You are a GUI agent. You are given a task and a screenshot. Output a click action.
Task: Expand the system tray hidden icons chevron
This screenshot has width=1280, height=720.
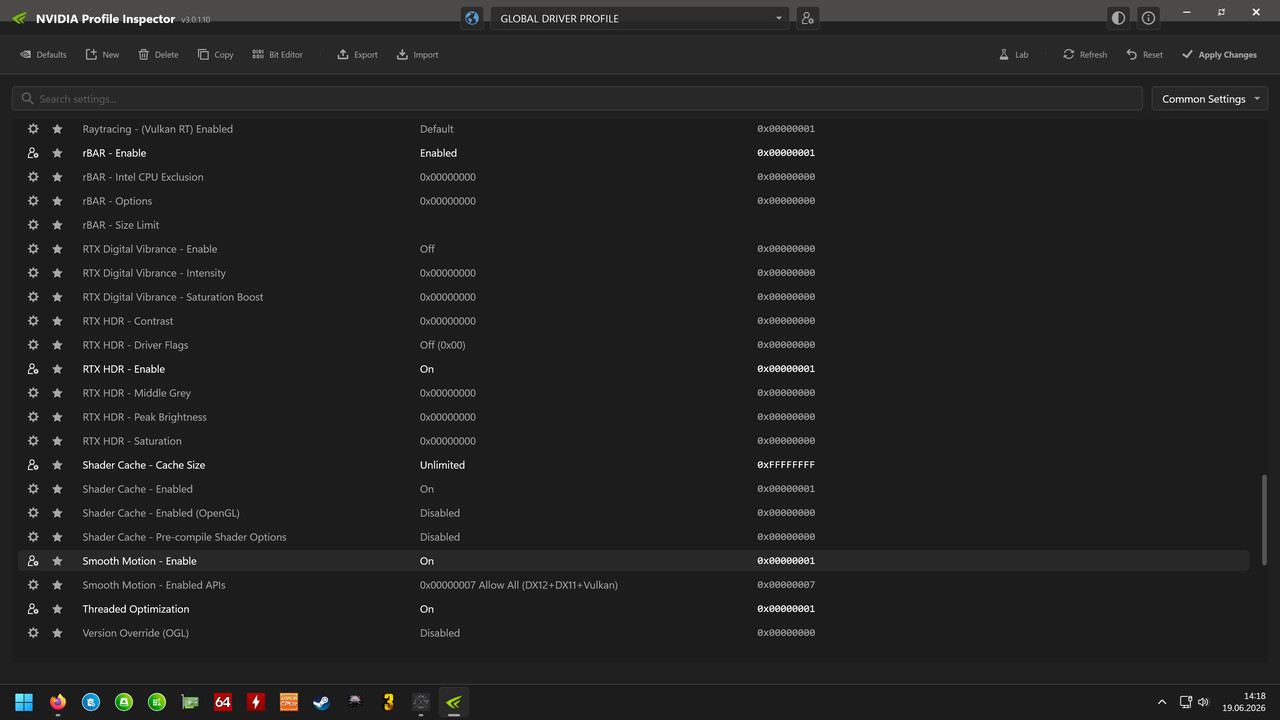1161,702
